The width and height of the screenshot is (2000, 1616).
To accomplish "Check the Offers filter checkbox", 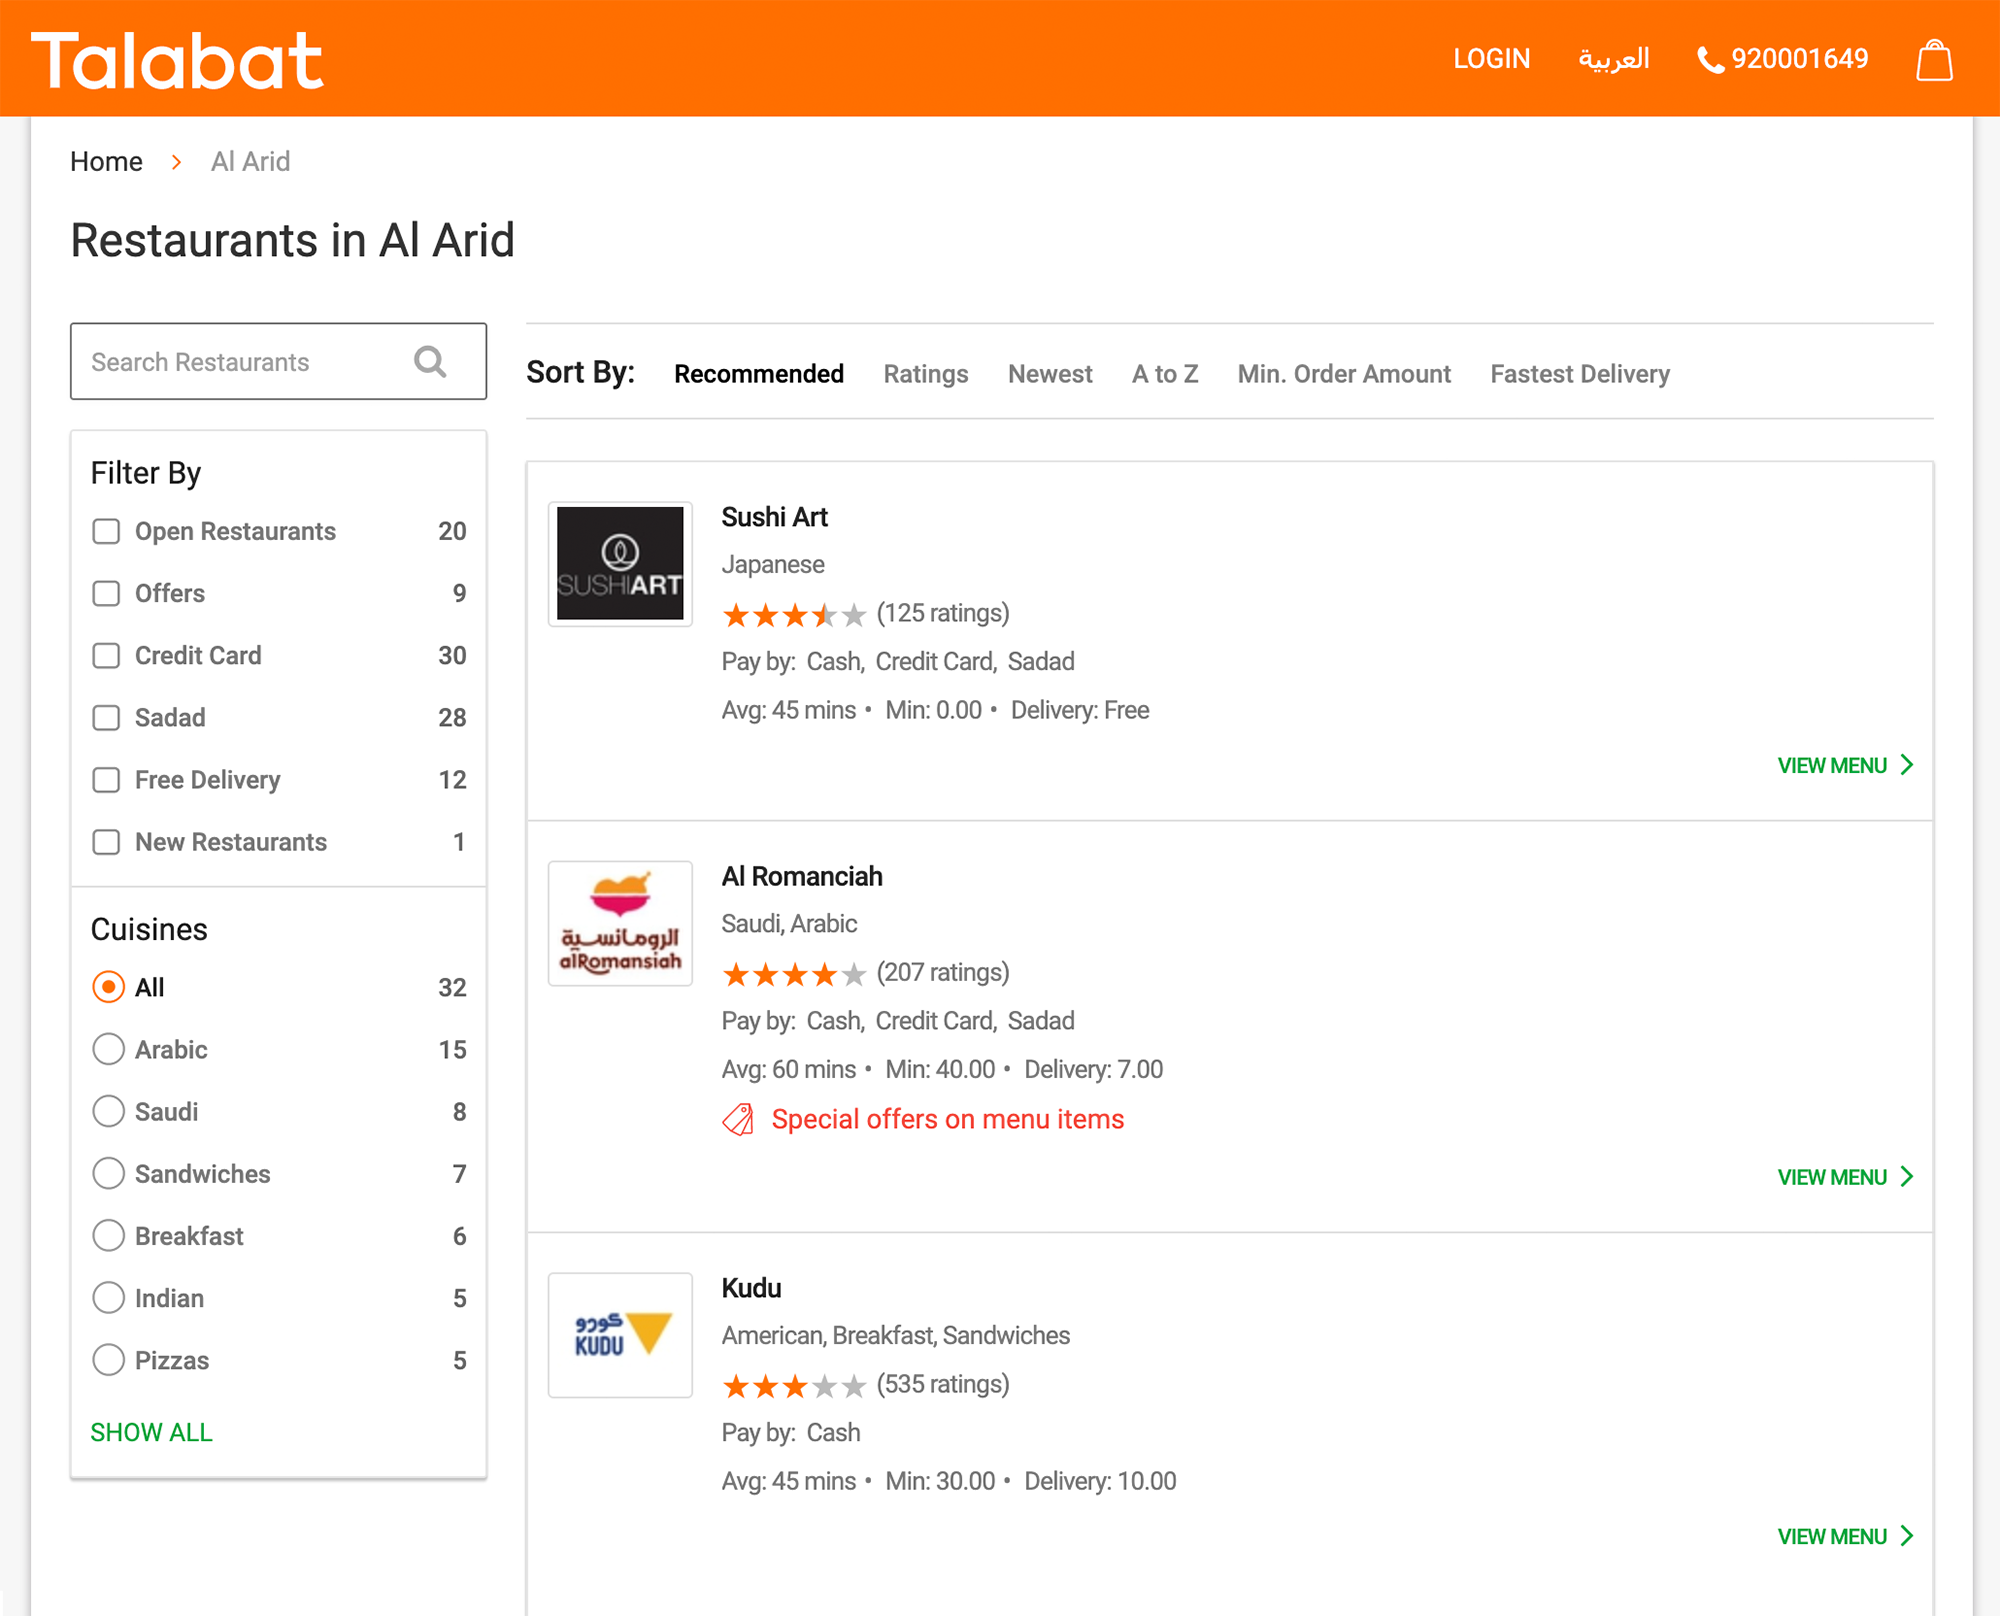I will click(x=106, y=593).
